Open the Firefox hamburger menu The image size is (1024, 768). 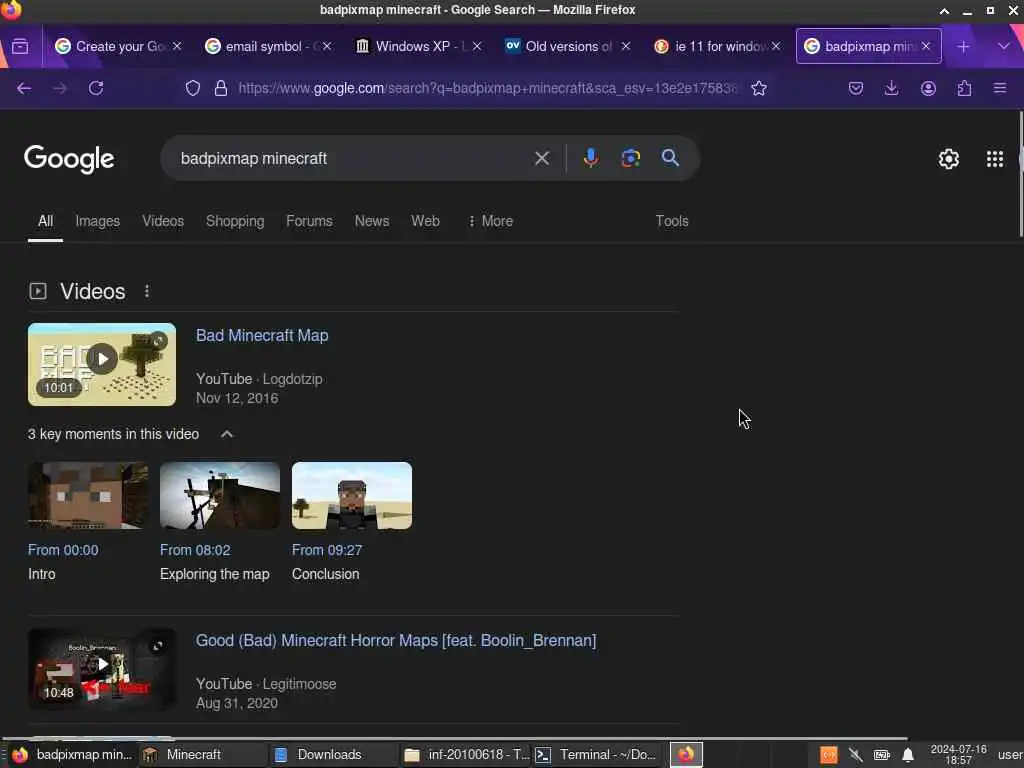tap(1000, 88)
